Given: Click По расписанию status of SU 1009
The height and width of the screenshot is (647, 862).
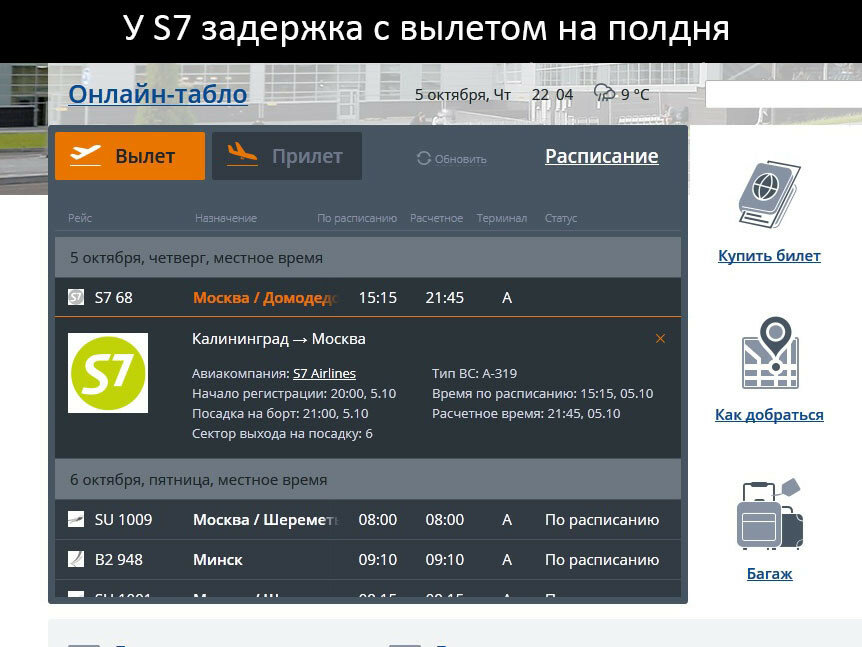Looking at the screenshot, I should click(x=602, y=520).
